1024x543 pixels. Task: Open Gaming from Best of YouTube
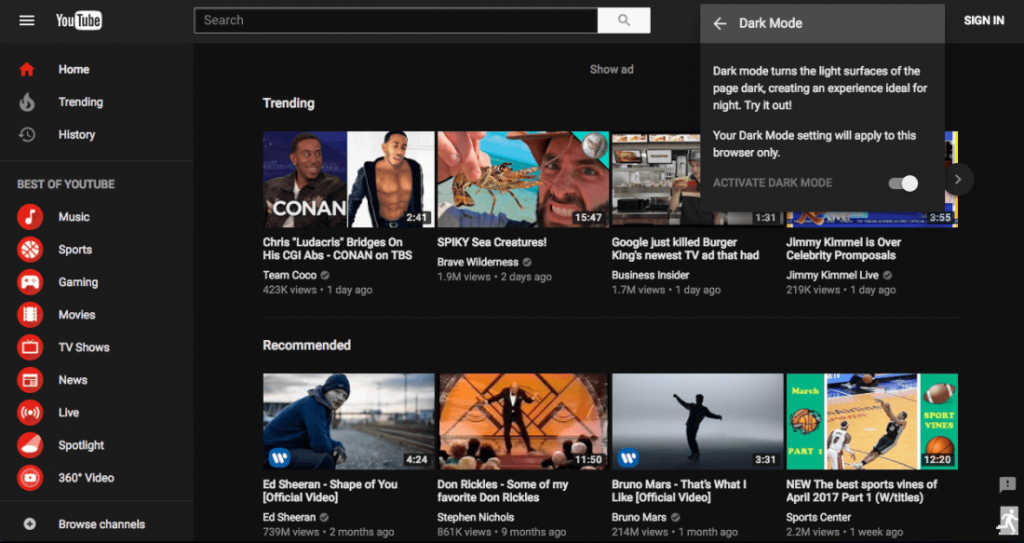click(x=78, y=282)
